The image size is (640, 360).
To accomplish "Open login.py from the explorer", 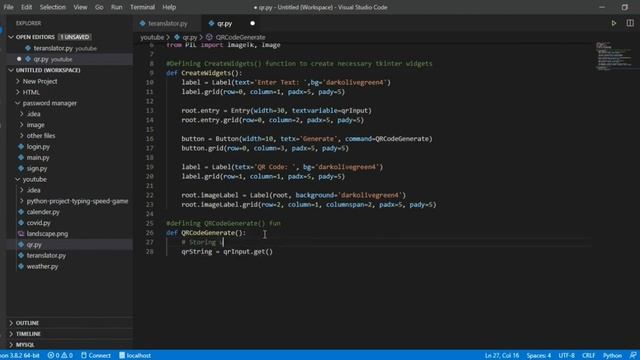I will 38,147.
